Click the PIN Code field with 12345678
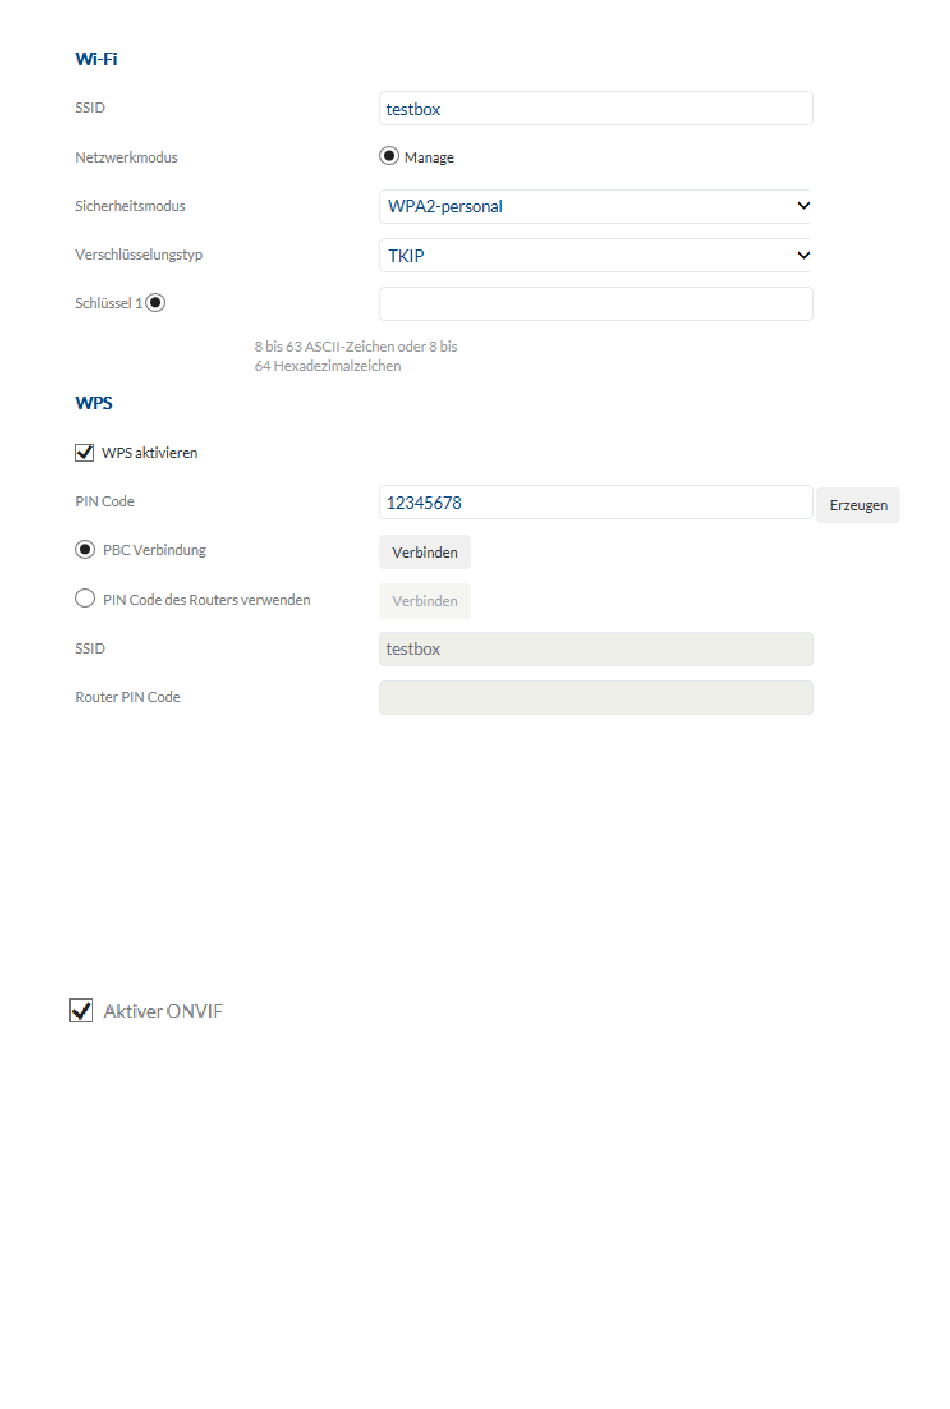 point(596,502)
